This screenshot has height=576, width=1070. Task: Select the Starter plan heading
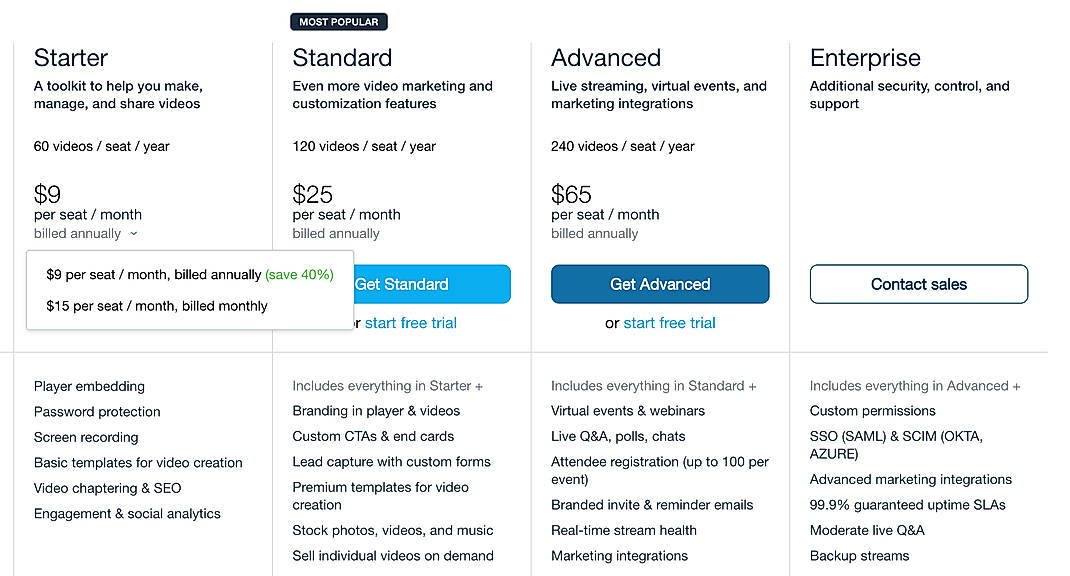point(70,57)
